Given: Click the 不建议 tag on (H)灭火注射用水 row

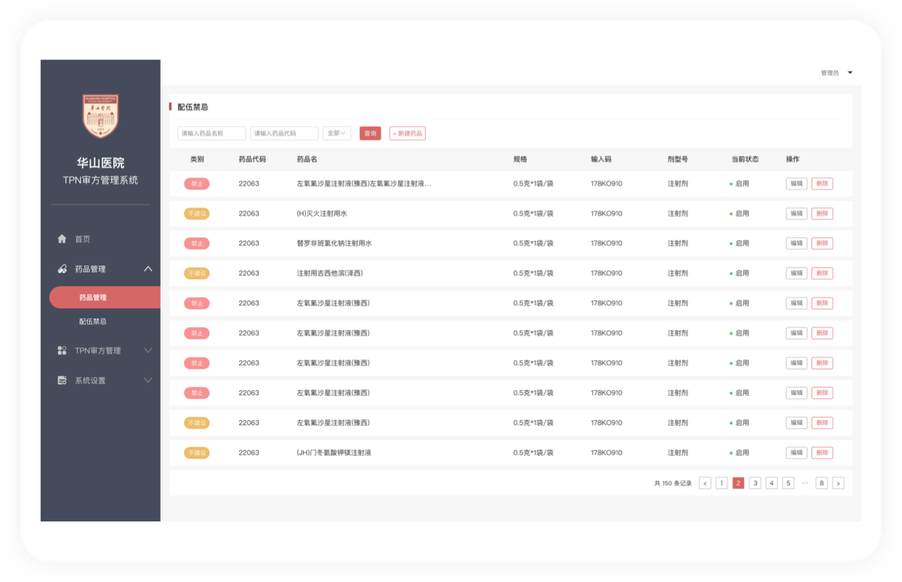Looking at the screenshot, I should coord(197,213).
